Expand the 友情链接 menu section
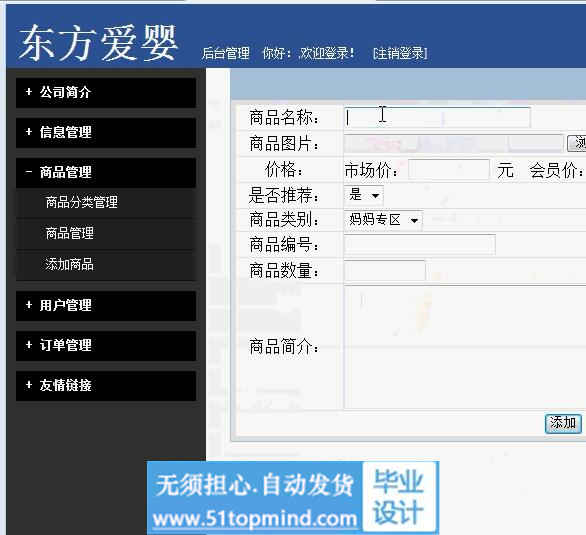This screenshot has width=586, height=535. tap(106, 386)
